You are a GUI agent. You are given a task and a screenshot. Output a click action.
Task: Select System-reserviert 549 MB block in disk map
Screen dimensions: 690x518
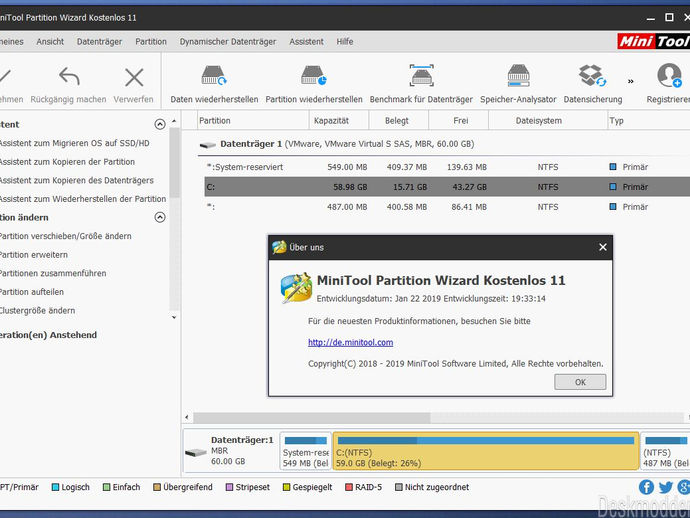coord(305,451)
